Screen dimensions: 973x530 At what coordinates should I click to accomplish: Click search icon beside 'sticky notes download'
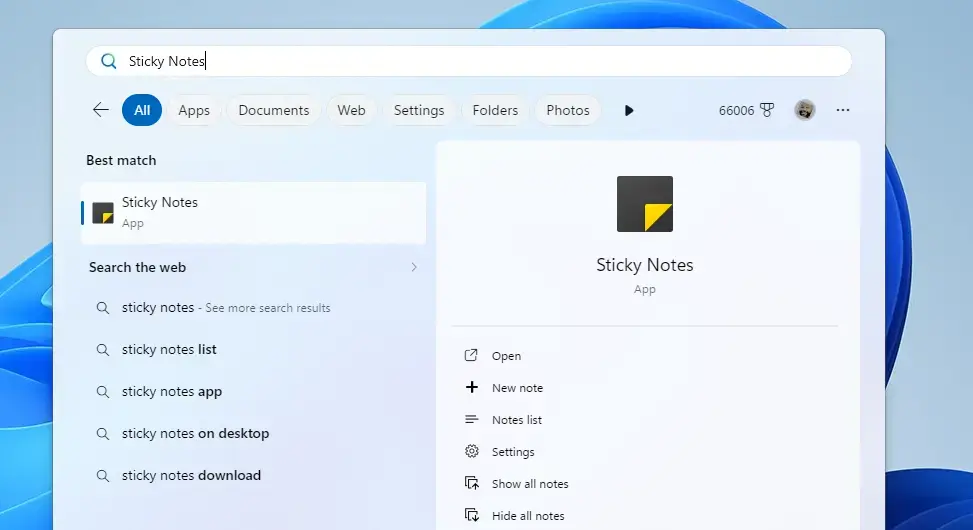[x=103, y=476]
